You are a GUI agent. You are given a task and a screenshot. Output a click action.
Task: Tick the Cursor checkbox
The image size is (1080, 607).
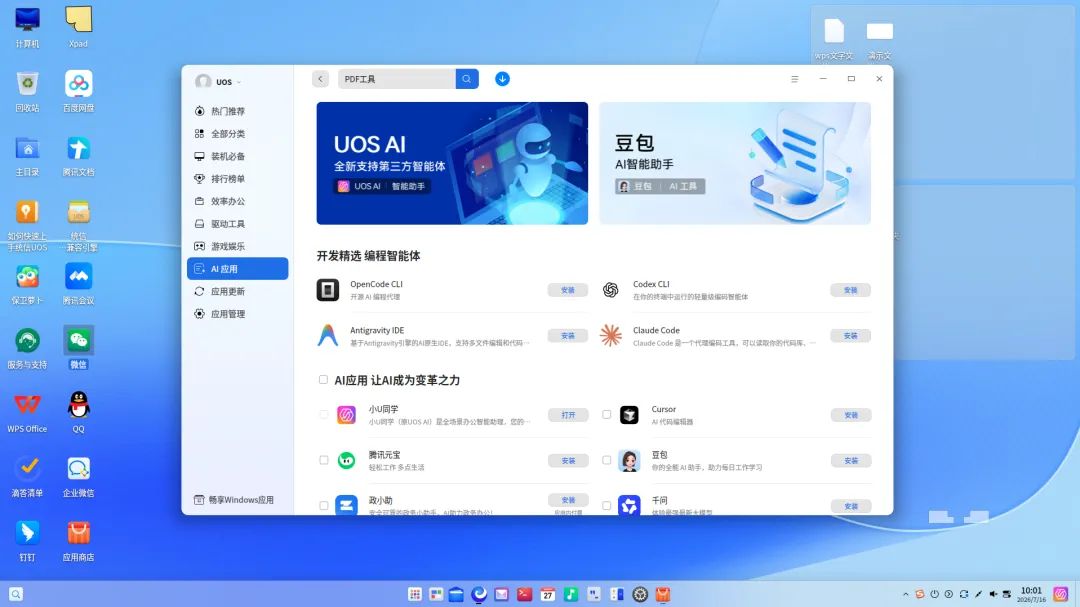(x=606, y=415)
